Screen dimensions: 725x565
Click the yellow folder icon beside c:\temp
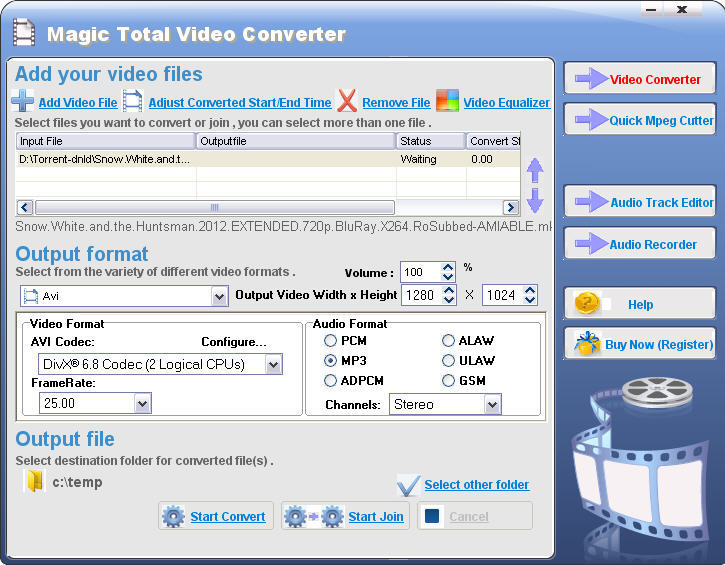click(35, 481)
